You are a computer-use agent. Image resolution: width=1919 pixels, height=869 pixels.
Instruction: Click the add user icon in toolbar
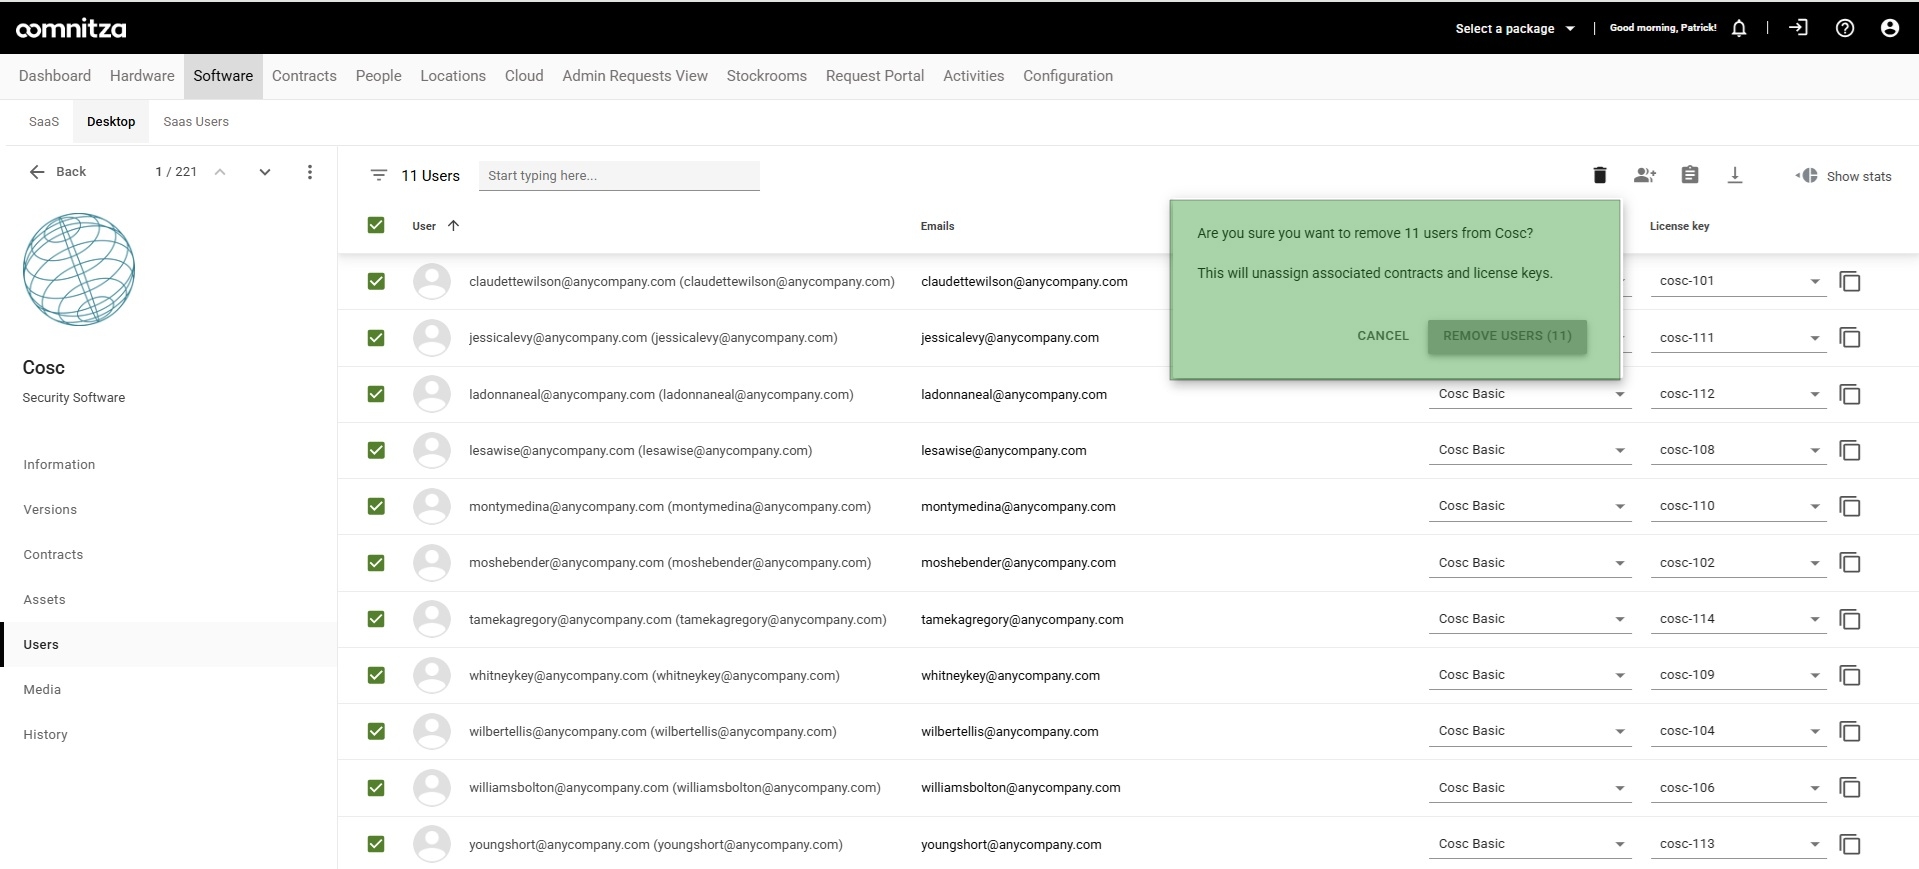[1644, 175]
